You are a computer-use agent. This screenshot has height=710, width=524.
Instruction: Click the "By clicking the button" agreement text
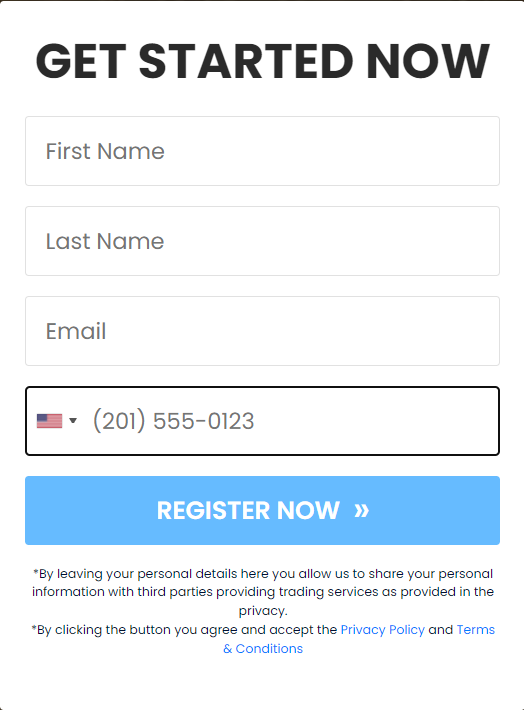pos(184,630)
